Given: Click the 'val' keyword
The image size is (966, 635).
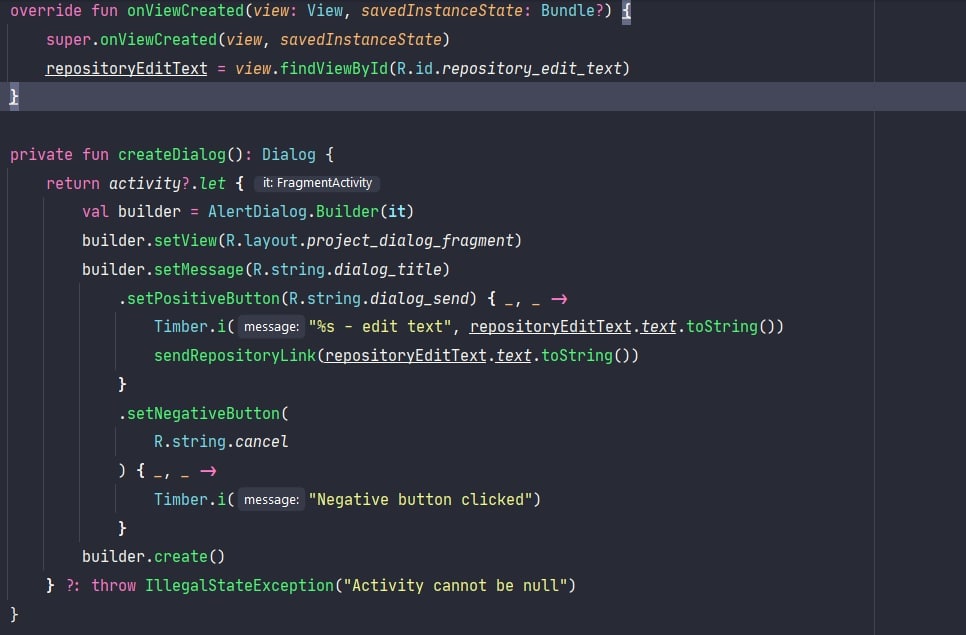Looking at the screenshot, I should pyautogui.click(x=95, y=212).
